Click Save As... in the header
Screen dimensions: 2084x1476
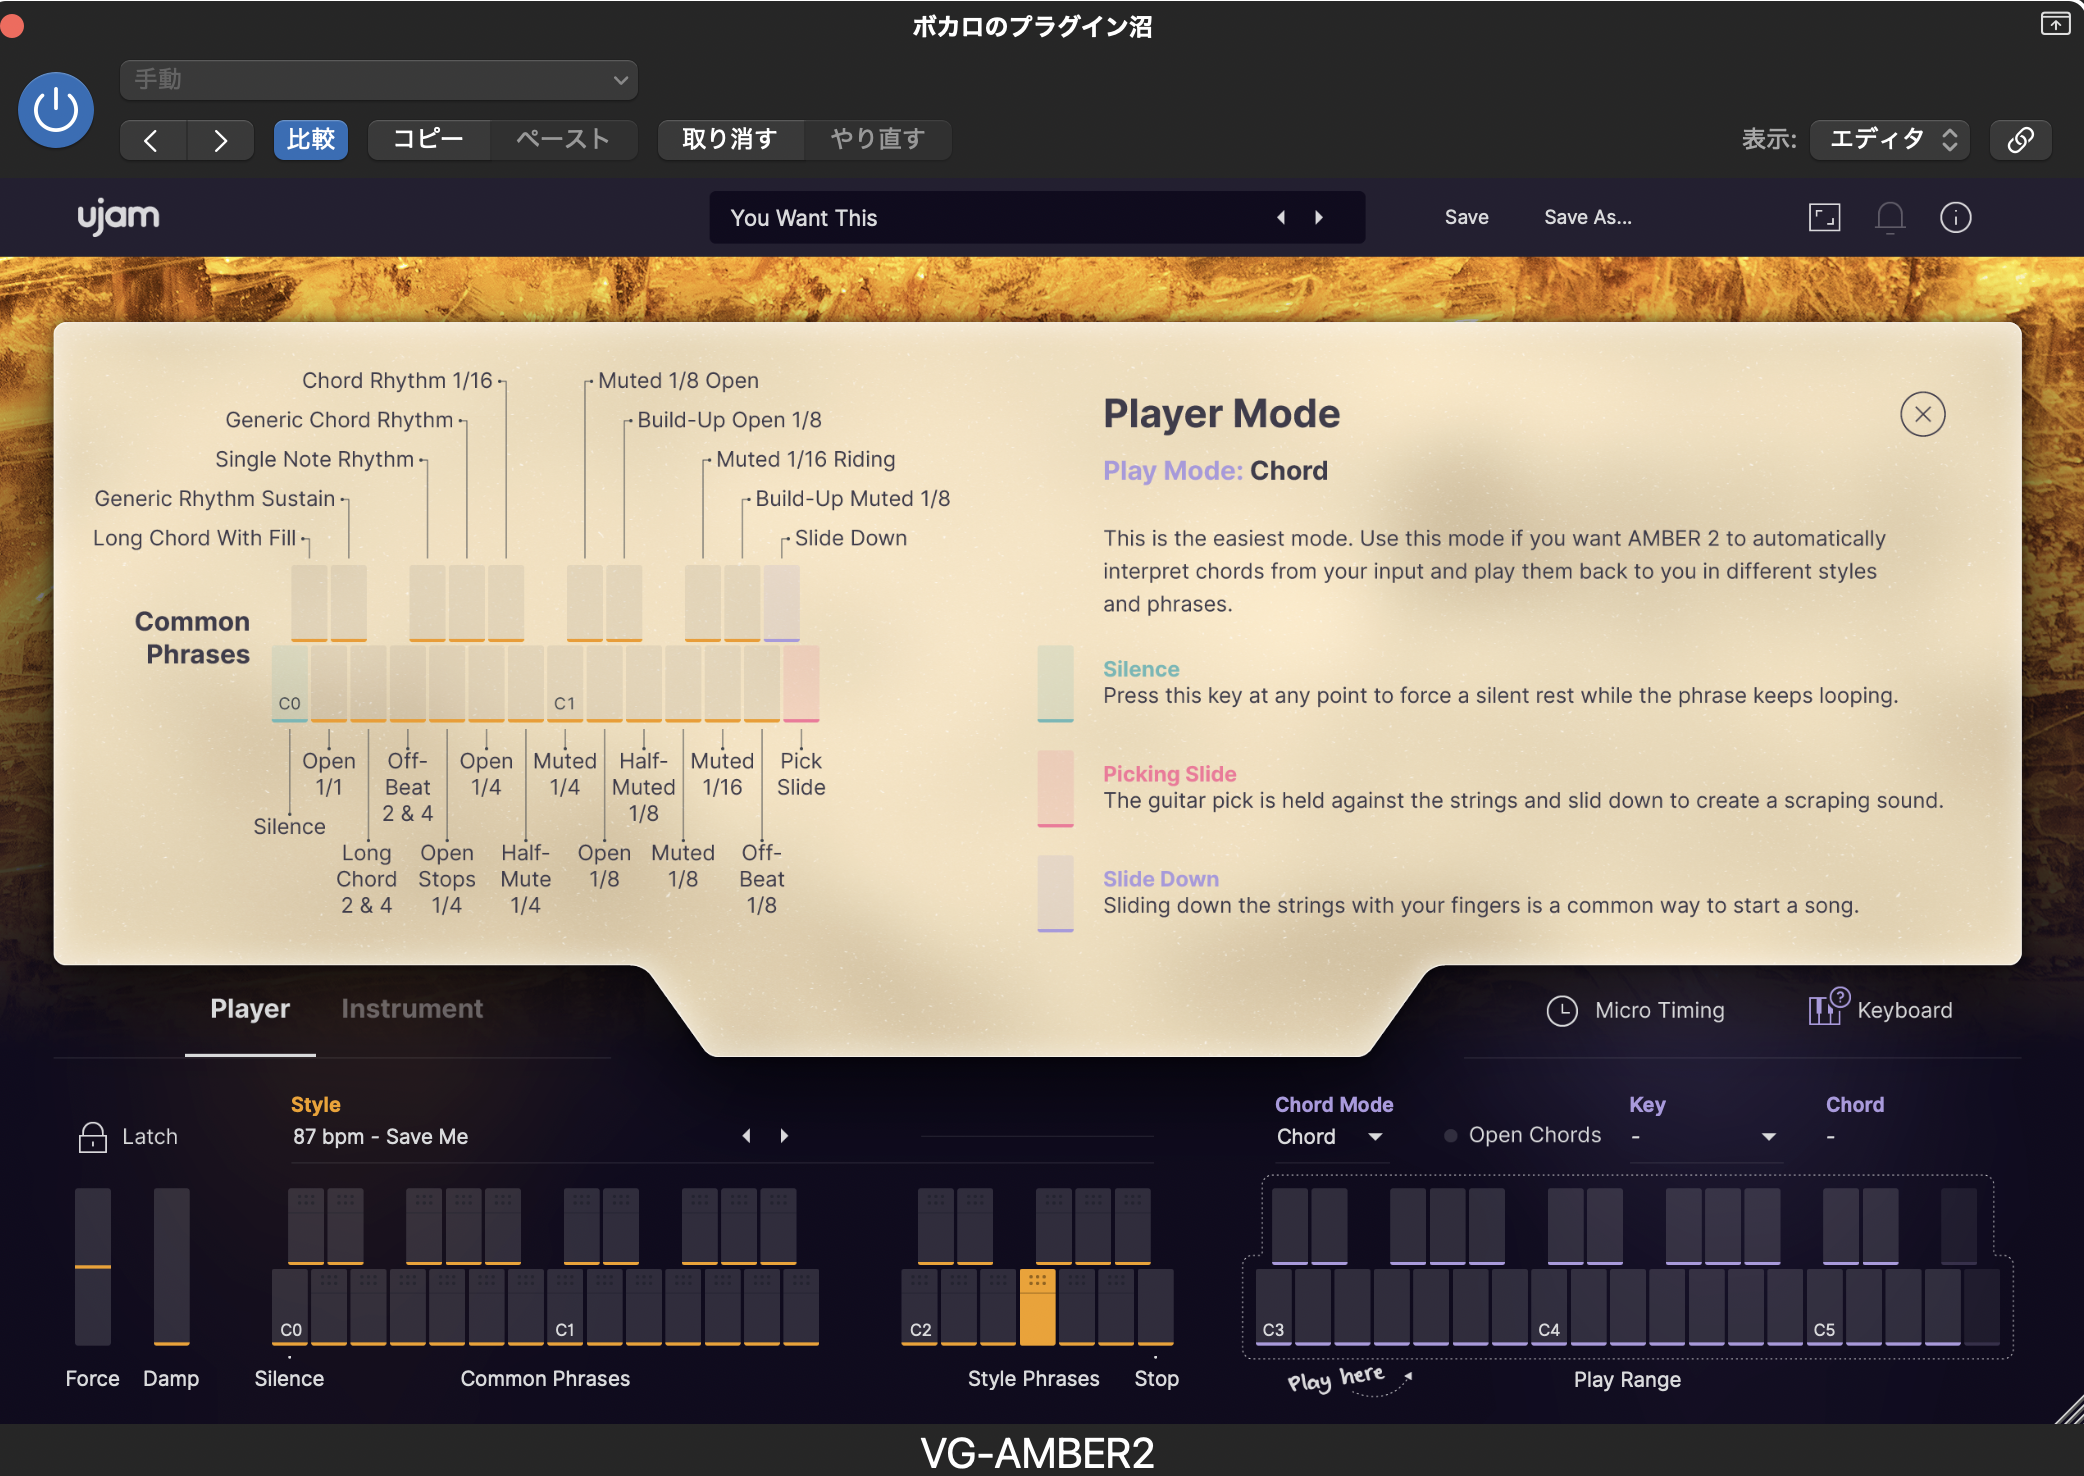point(1588,217)
